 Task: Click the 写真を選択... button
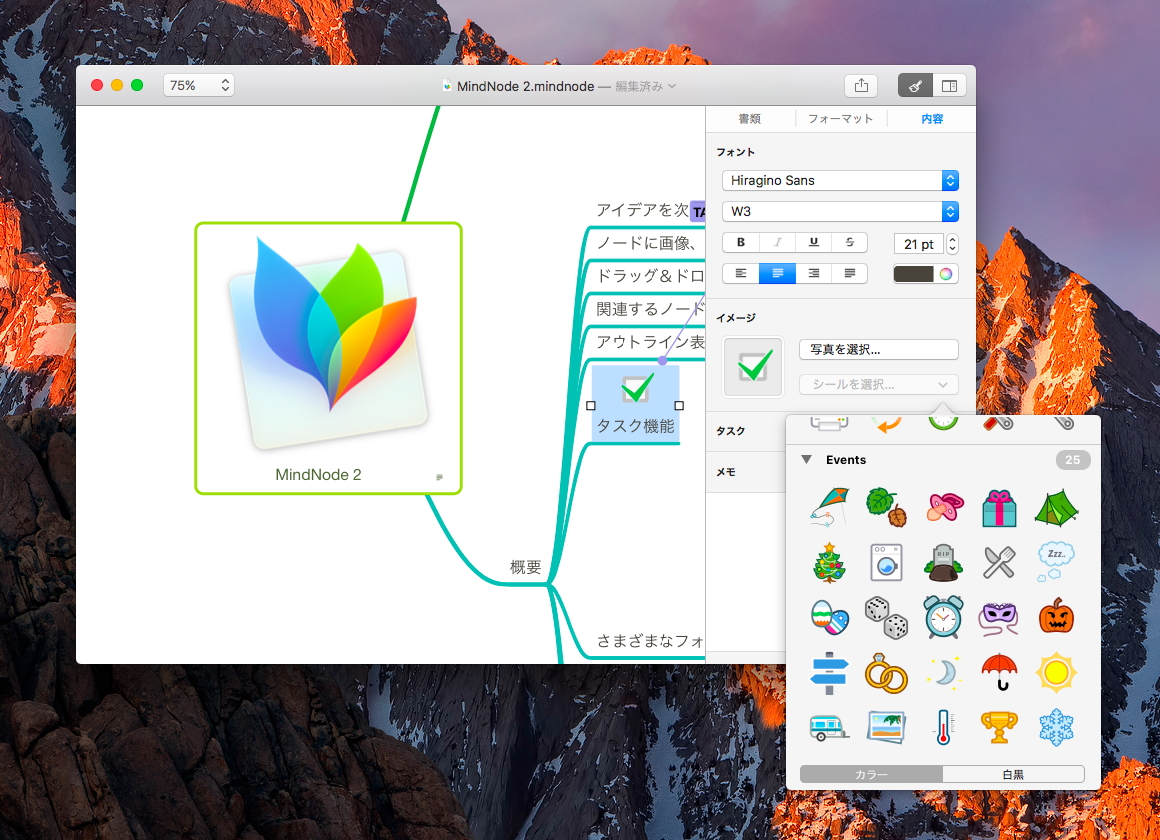point(879,349)
